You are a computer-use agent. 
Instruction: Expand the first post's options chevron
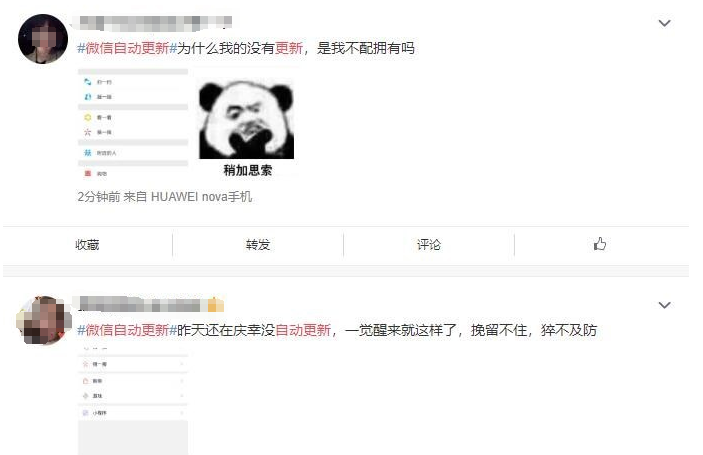tap(664, 23)
